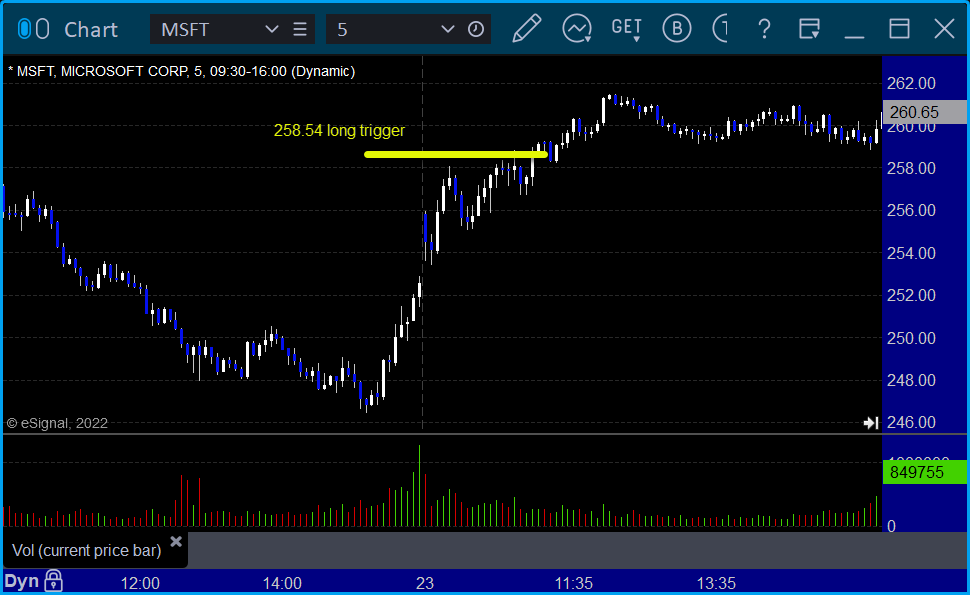This screenshot has height=595, width=970.
Task: Expand the interval dropdown arrow
Action: [448, 29]
